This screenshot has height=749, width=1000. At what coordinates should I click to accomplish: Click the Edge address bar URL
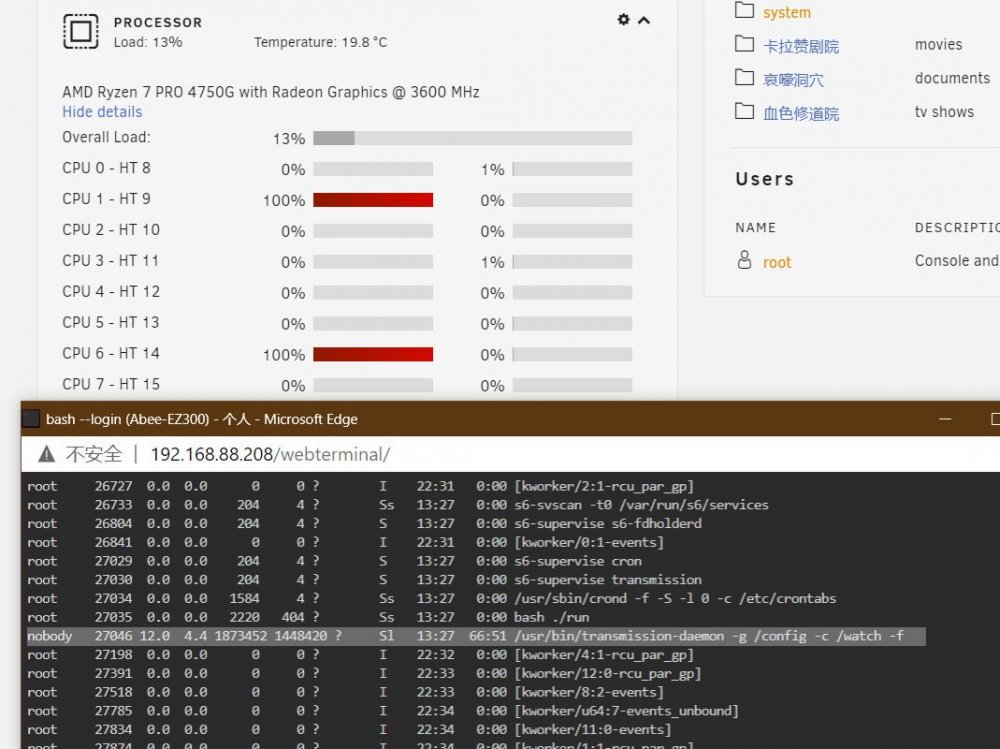click(x=270, y=454)
